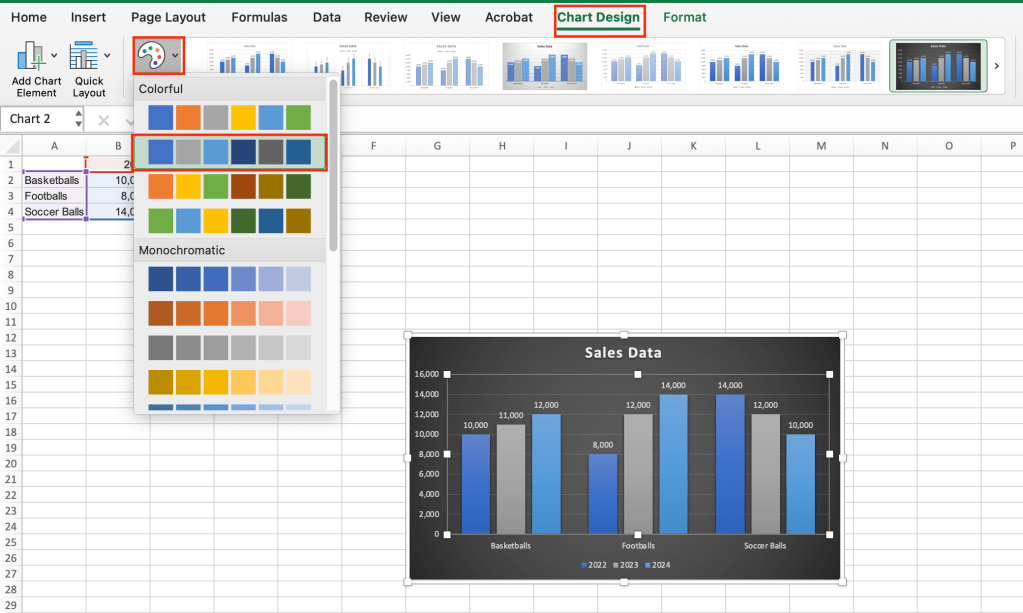Screen dimensions: 1023x613
Task: Apply the second chart style thumbnail
Action: pos(348,66)
